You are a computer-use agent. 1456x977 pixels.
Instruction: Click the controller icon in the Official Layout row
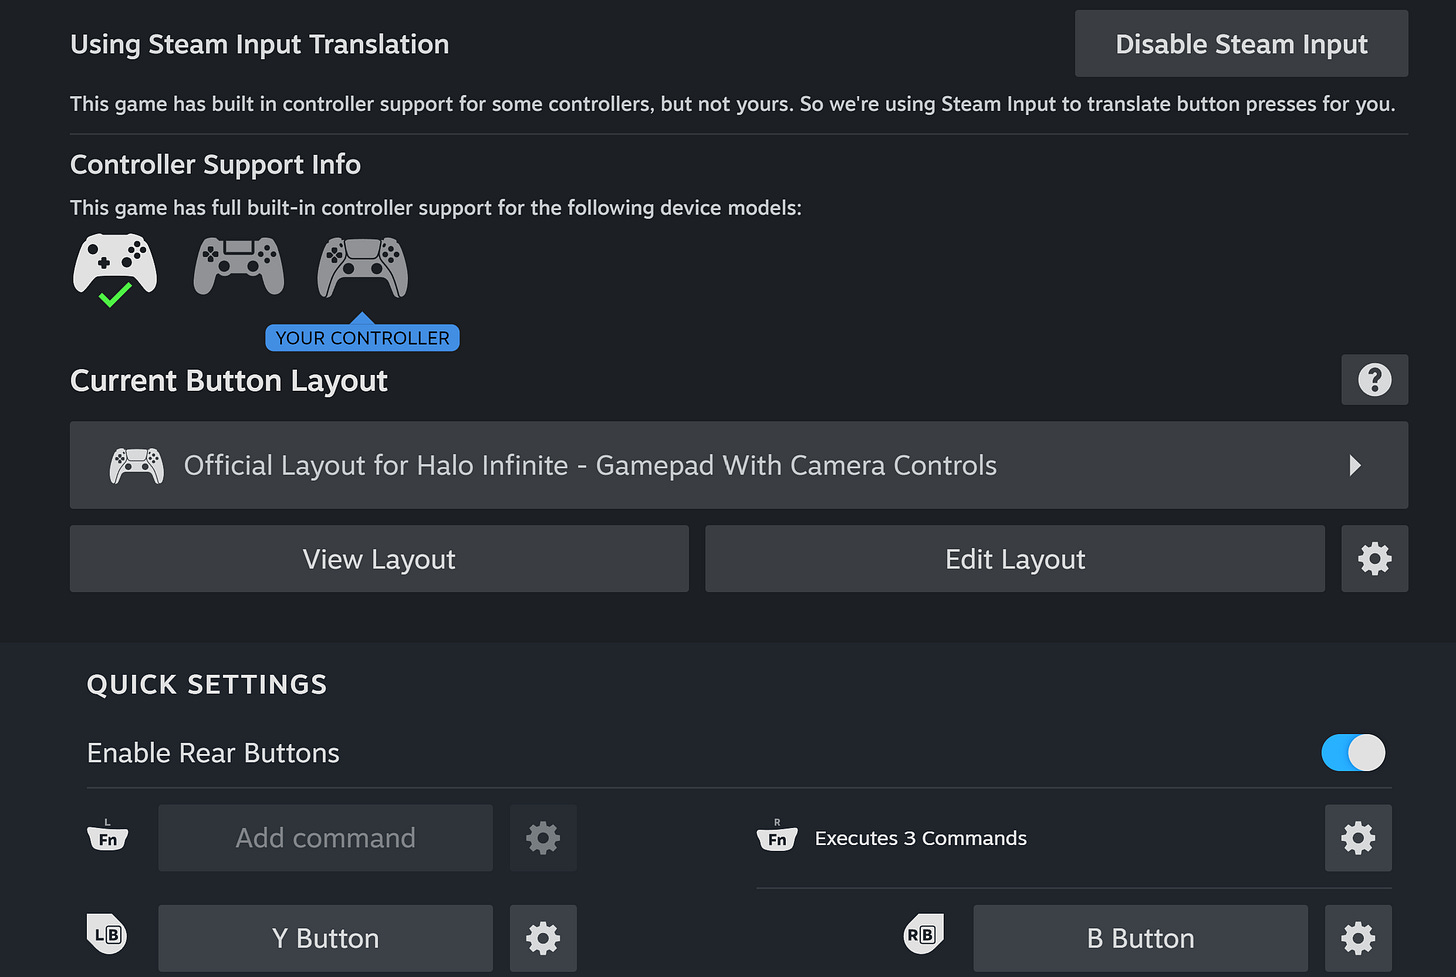tap(136, 465)
